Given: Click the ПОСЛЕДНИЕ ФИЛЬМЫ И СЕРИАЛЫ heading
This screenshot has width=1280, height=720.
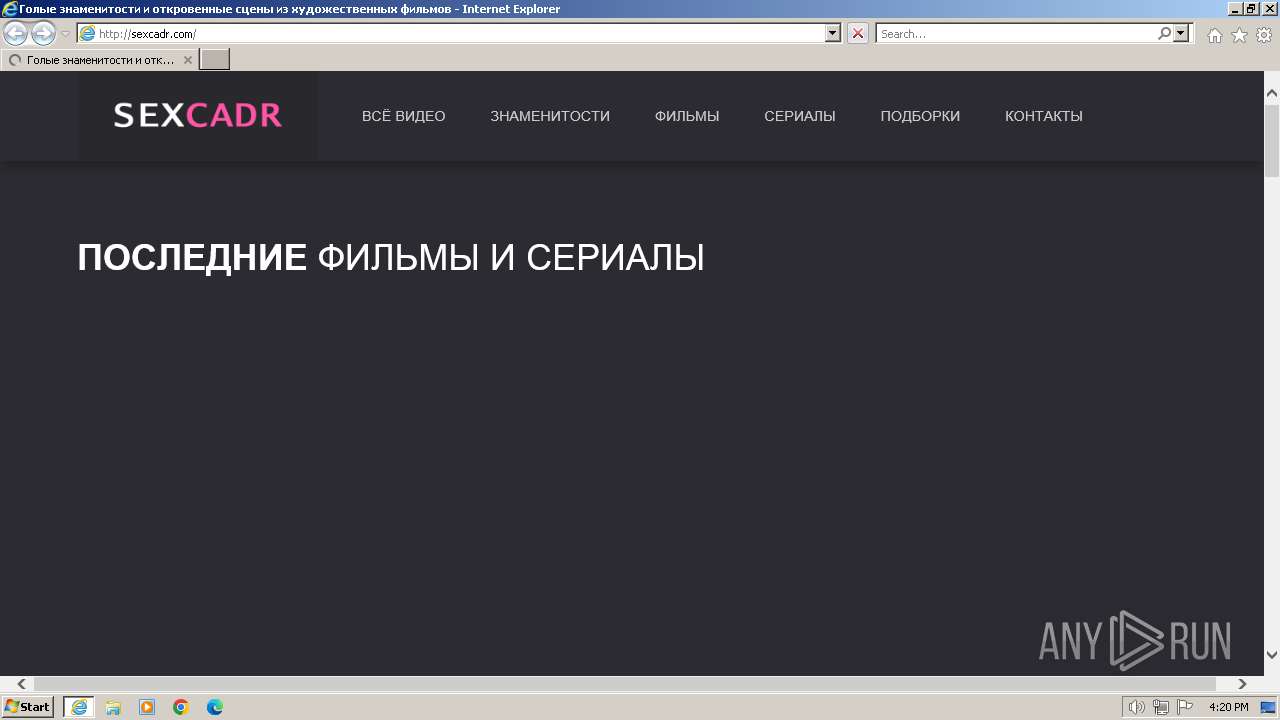Looking at the screenshot, I should [x=391, y=258].
